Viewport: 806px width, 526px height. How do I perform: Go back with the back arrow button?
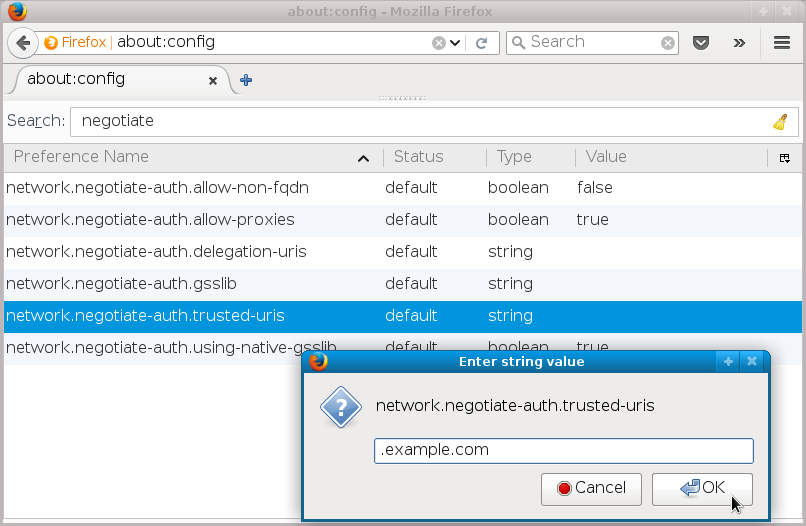coord(23,43)
